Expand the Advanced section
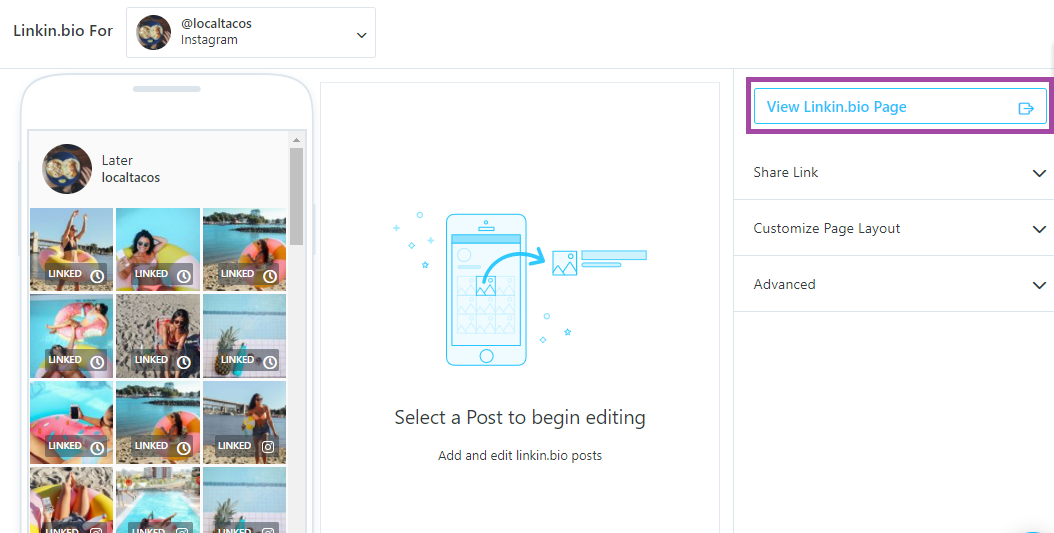This screenshot has width=1054, height=533. (1039, 285)
